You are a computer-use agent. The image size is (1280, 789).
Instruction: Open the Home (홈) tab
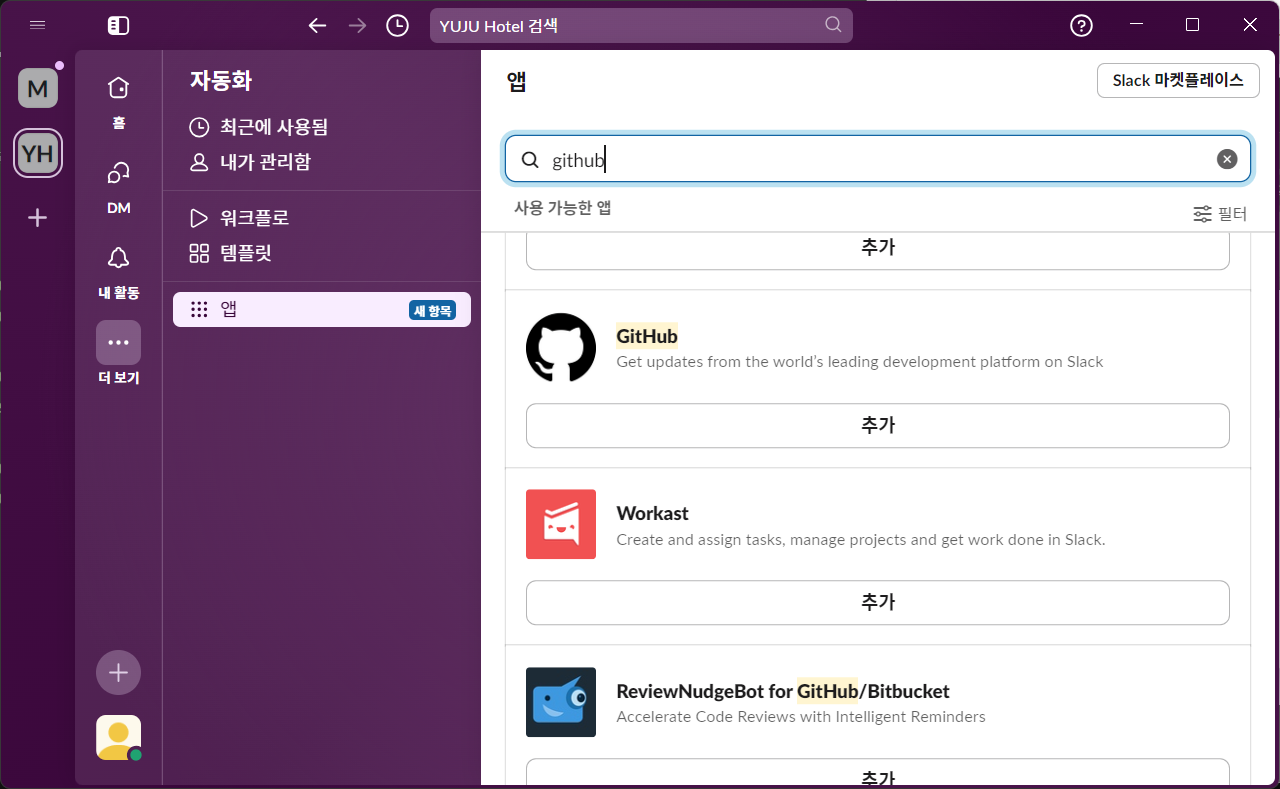click(118, 101)
